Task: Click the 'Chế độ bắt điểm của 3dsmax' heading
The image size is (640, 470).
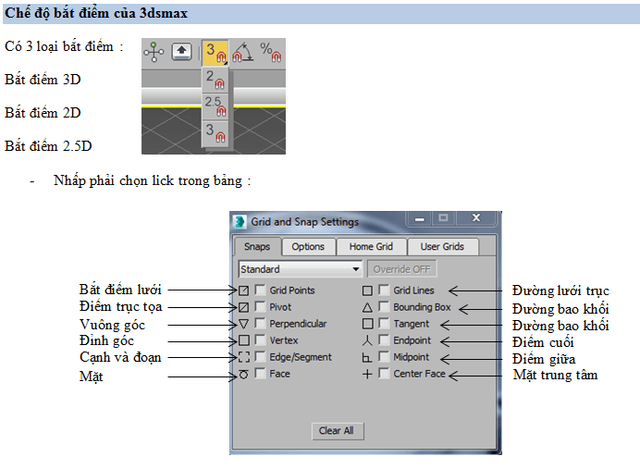Action: pos(96,13)
